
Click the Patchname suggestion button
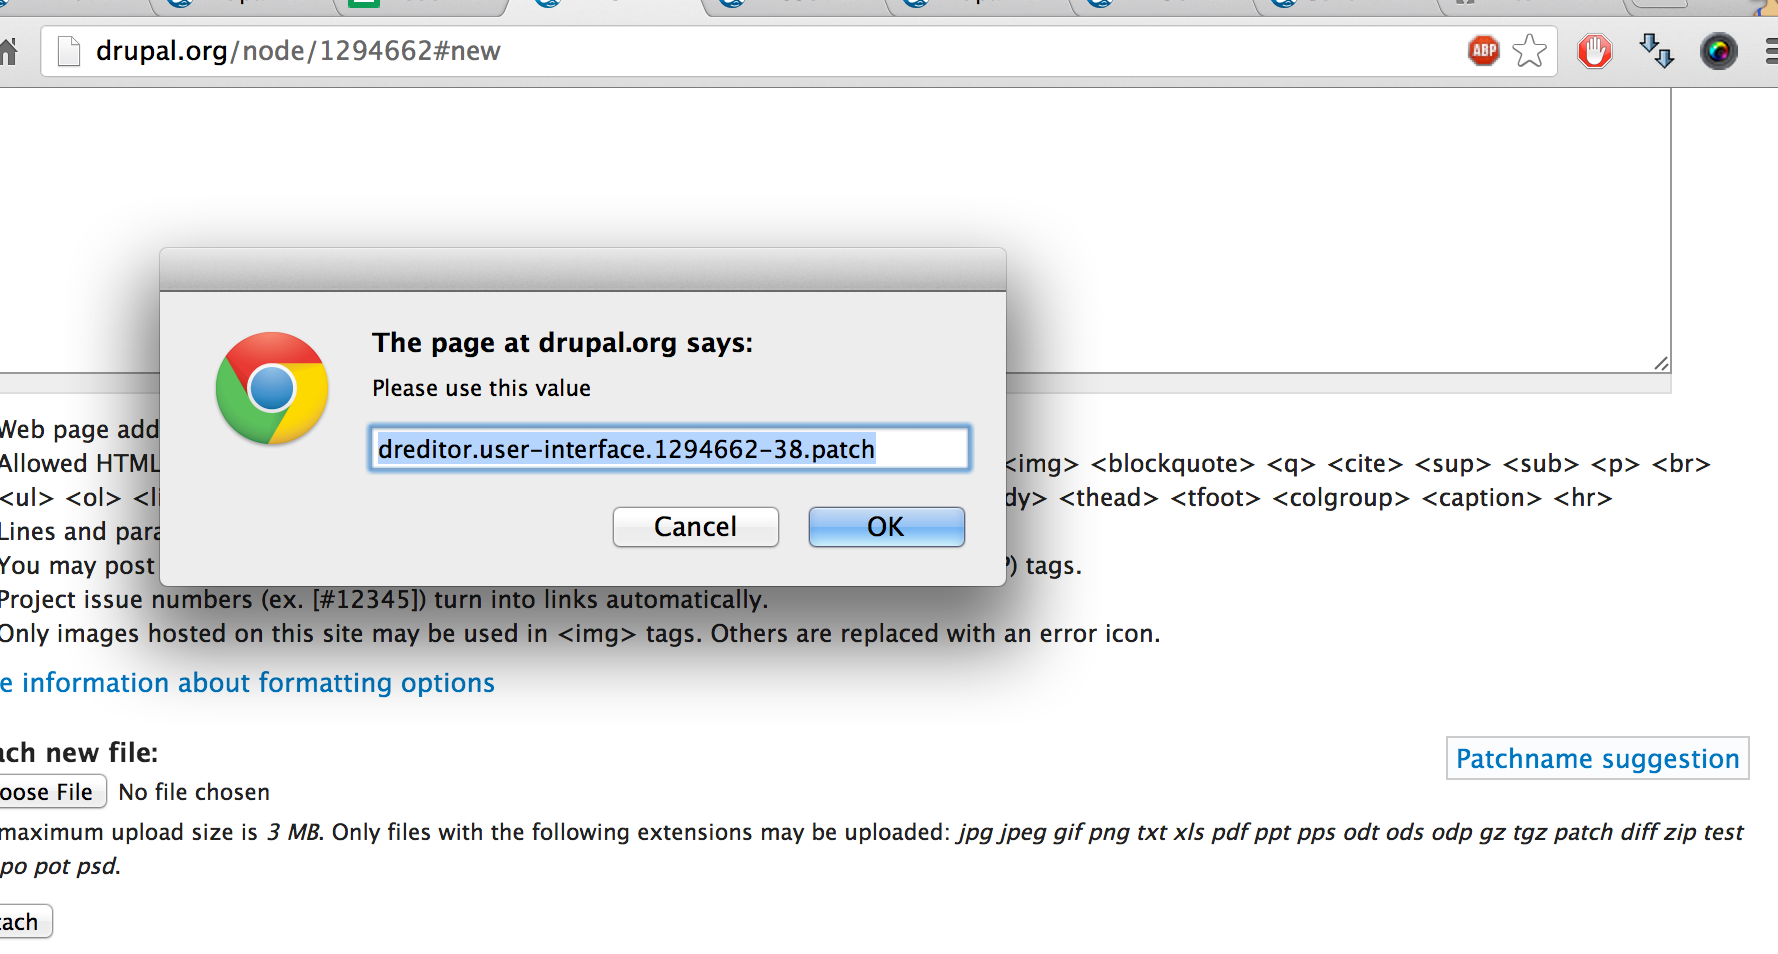point(1597,759)
